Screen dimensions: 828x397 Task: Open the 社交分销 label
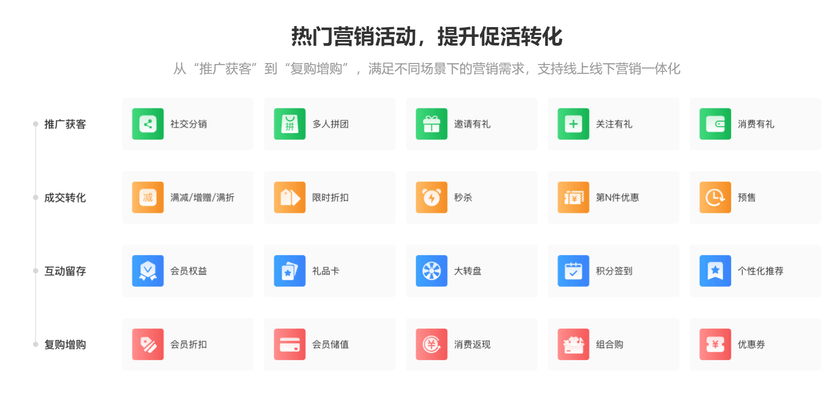(189, 125)
